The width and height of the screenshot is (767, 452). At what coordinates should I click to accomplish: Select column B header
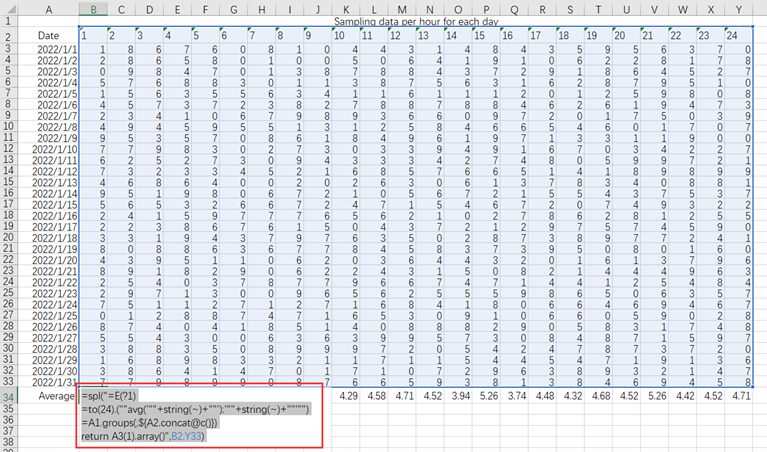tap(93, 9)
